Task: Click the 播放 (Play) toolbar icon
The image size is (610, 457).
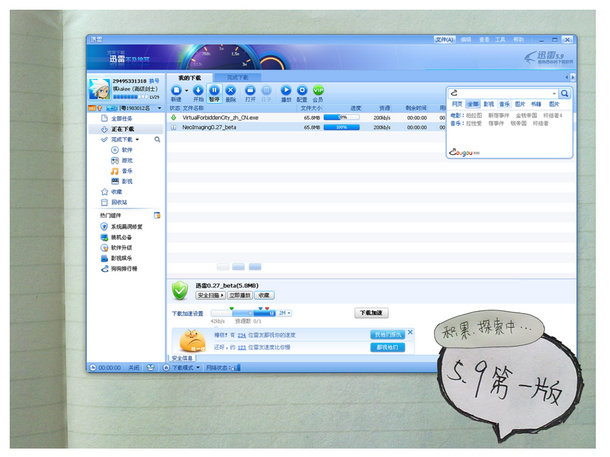Action: (x=286, y=91)
